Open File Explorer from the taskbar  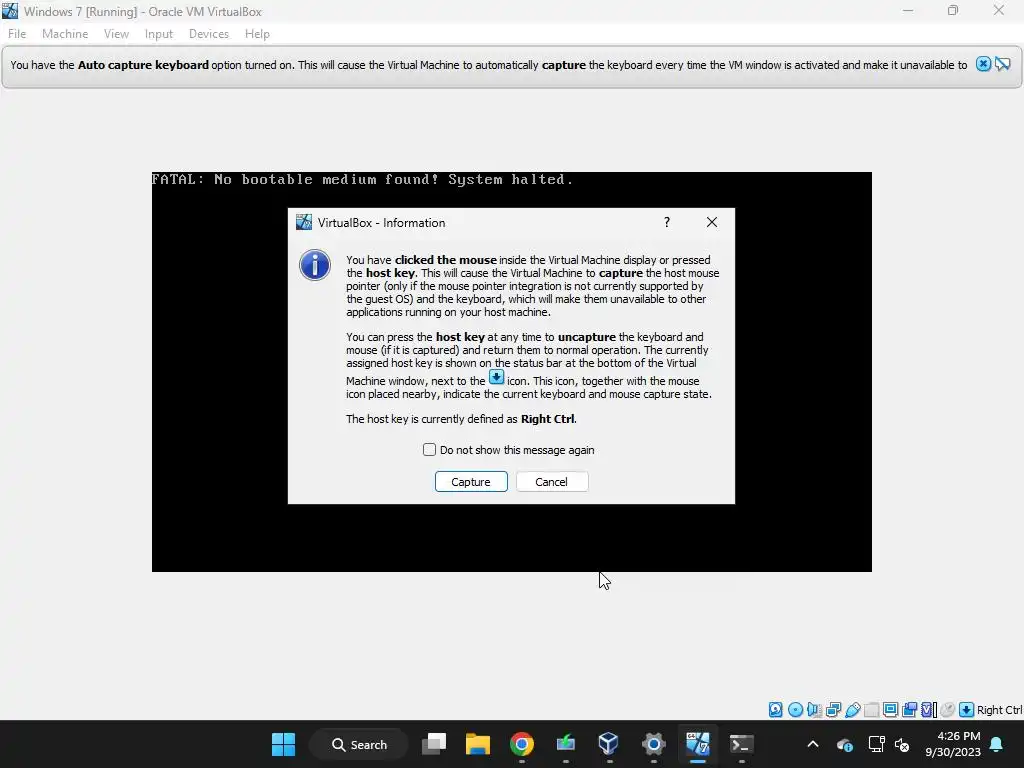click(x=477, y=744)
